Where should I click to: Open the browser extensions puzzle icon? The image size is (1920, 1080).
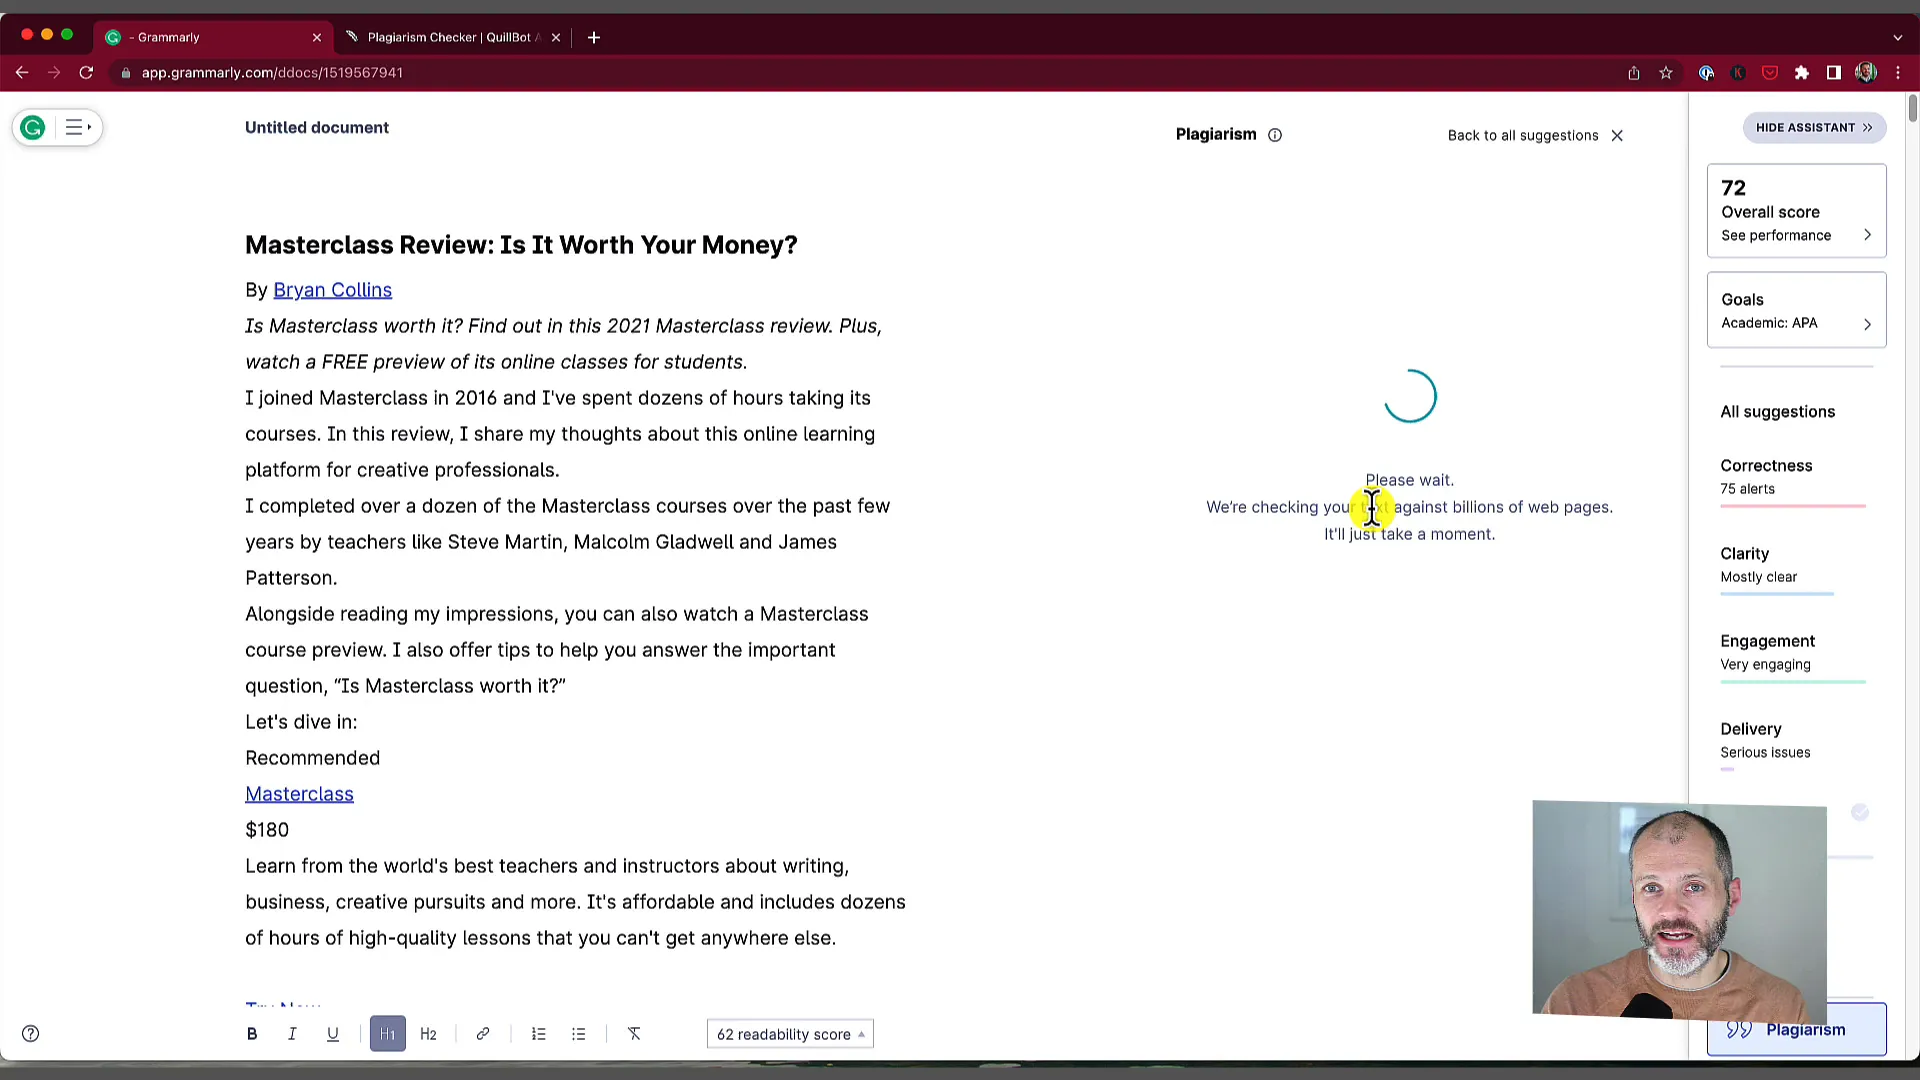pyautogui.click(x=1802, y=73)
